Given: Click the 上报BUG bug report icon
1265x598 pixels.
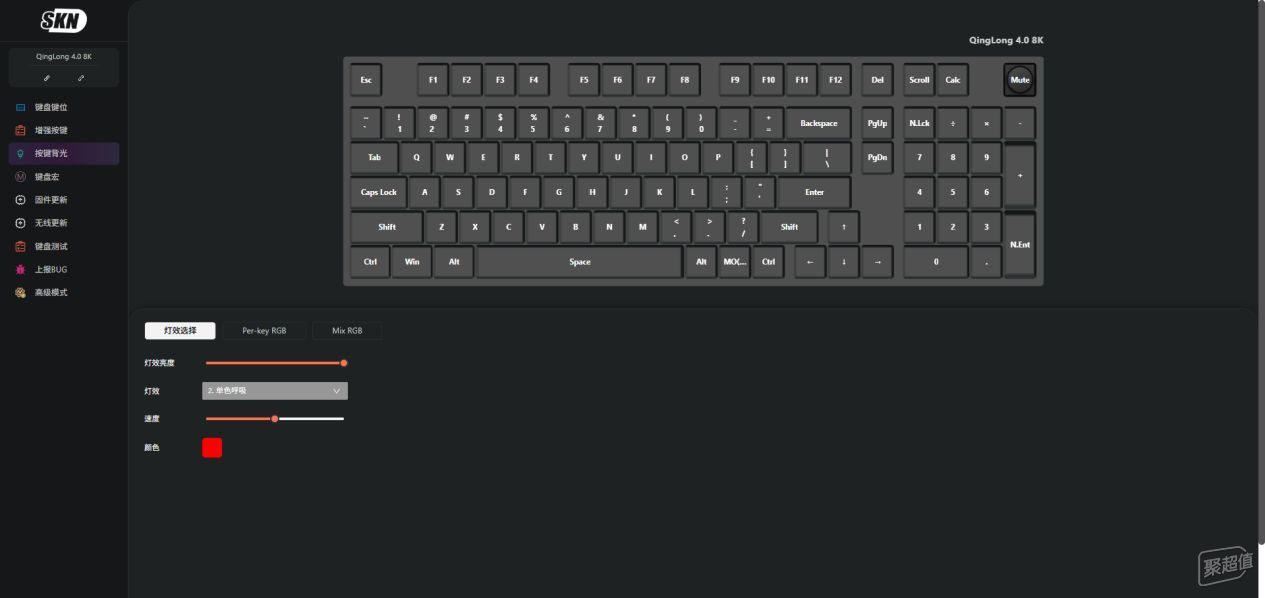Looking at the screenshot, I should pos(20,269).
